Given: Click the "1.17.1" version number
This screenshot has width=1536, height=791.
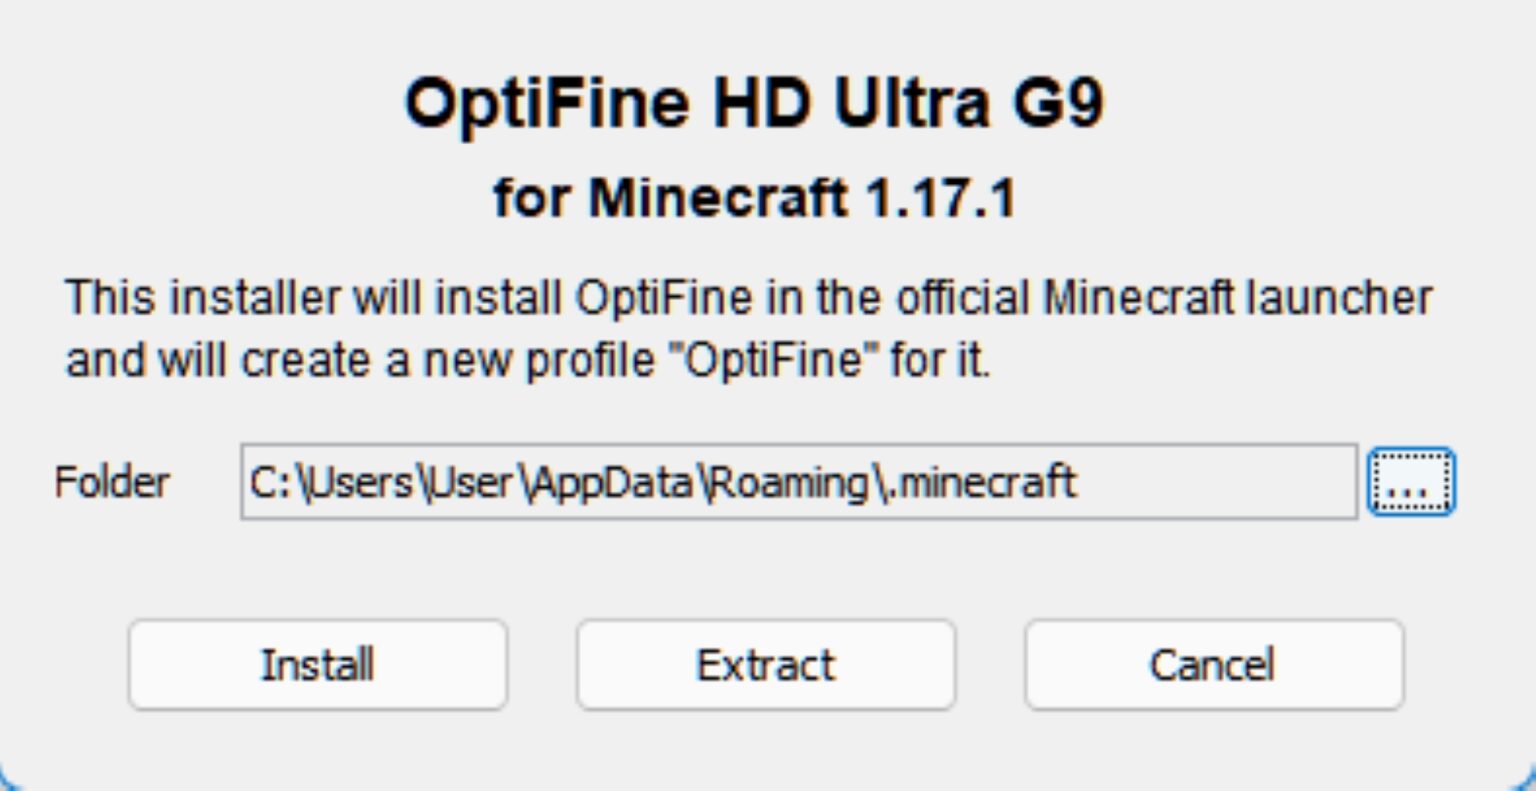Looking at the screenshot, I should [939, 197].
